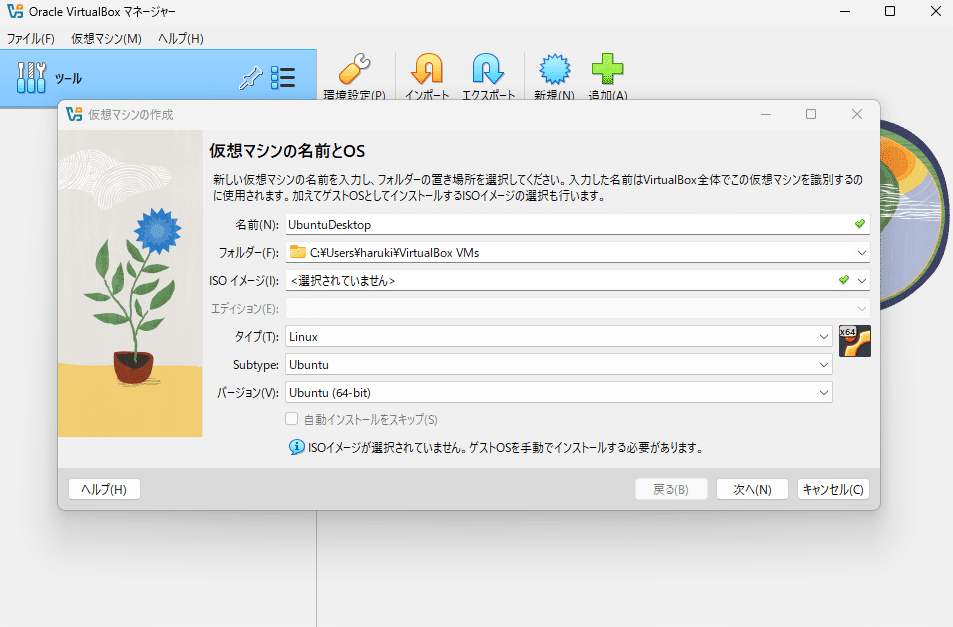Image resolution: width=953 pixels, height=627 pixels.
Task: Click the heading 仮想マシンの名前とOS
Action: click(x=287, y=151)
